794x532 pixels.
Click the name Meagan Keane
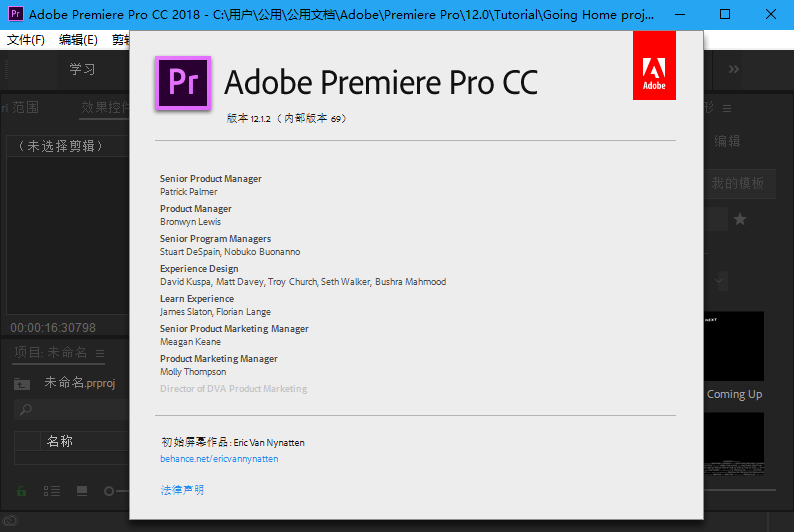tap(190, 342)
